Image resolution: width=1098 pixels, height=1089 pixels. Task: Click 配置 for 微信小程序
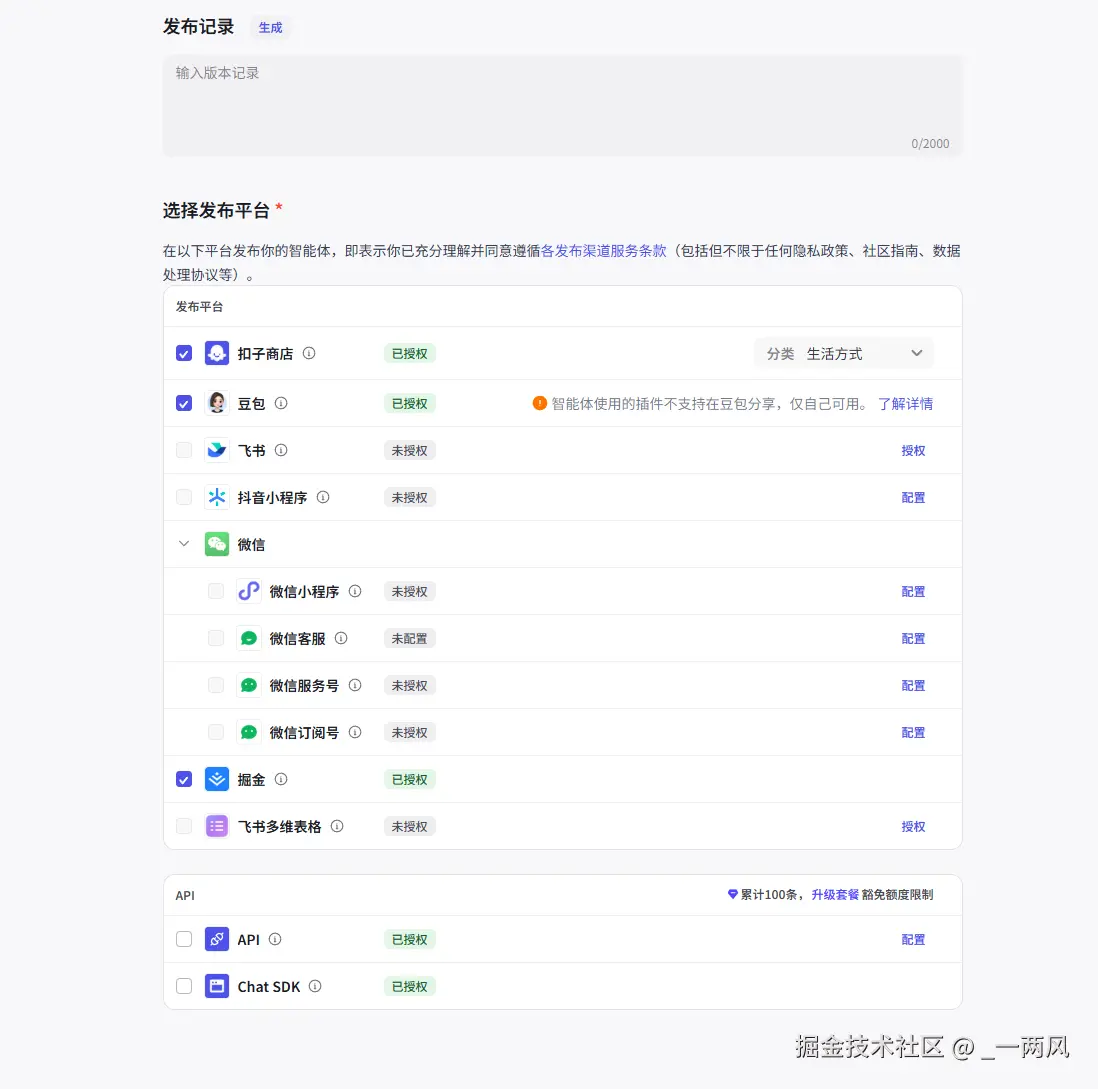(x=912, y=591)
